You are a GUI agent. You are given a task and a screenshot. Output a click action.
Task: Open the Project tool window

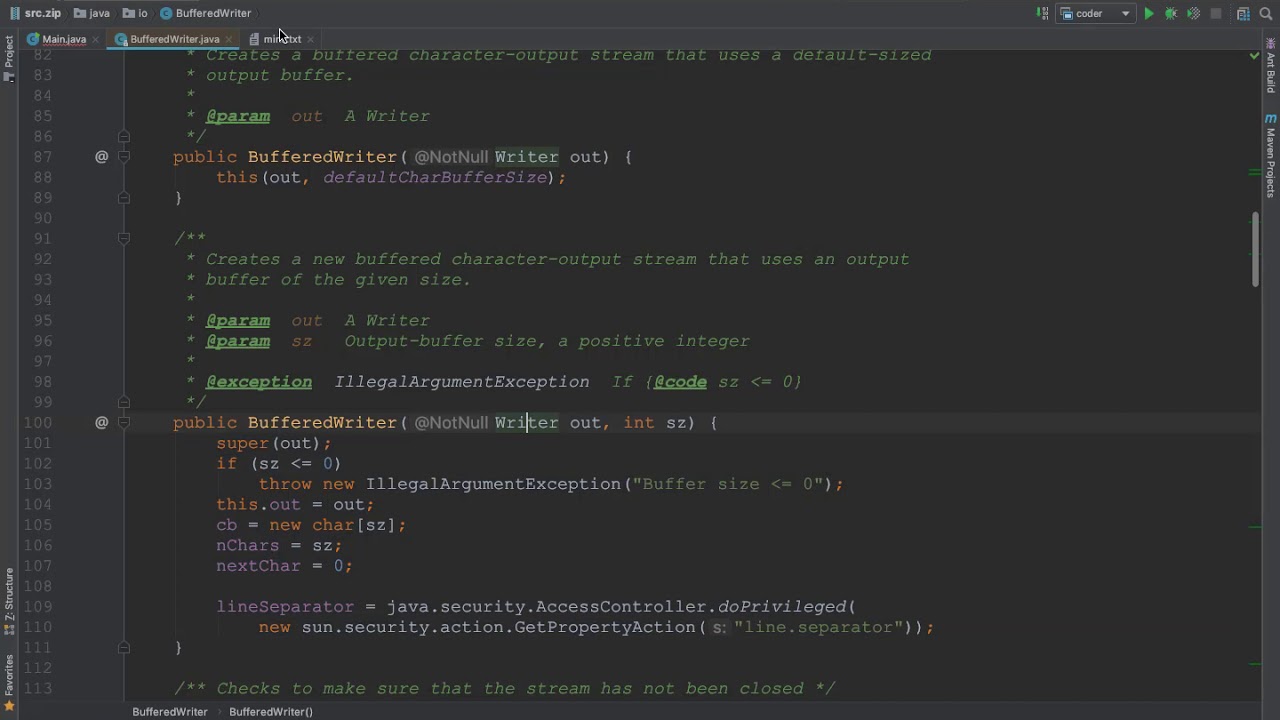[x=9, y=58]
